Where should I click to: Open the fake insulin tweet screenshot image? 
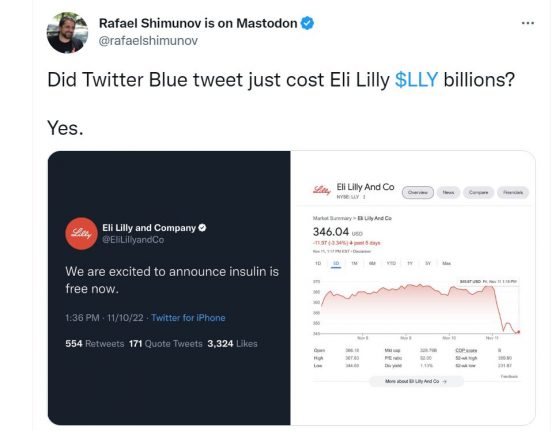(169, 288)
